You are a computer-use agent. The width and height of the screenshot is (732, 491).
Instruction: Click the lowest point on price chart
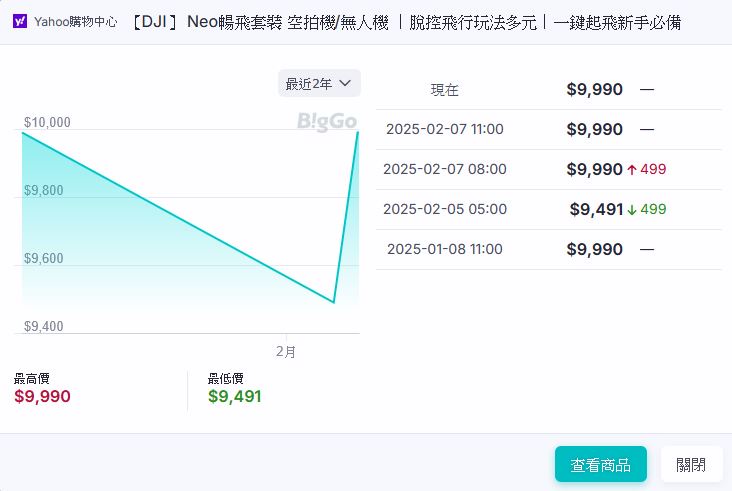(333, 302)
